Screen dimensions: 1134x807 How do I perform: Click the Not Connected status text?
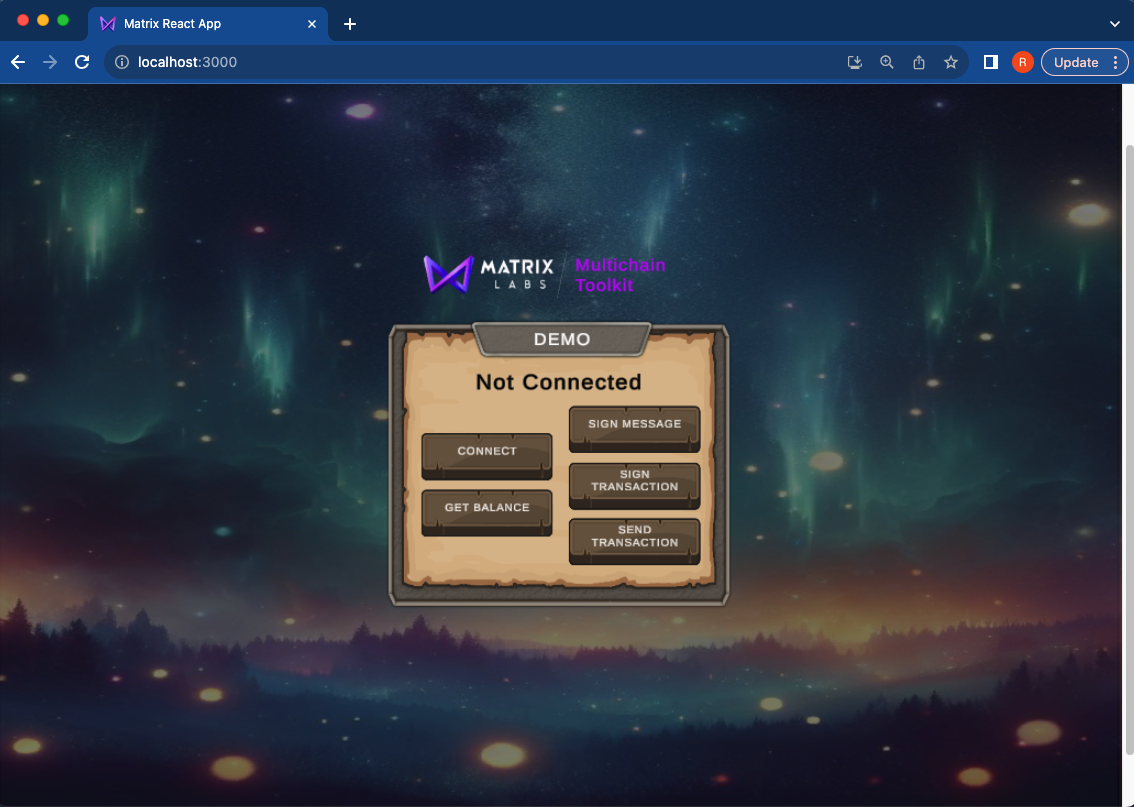[x=558, y=382]
